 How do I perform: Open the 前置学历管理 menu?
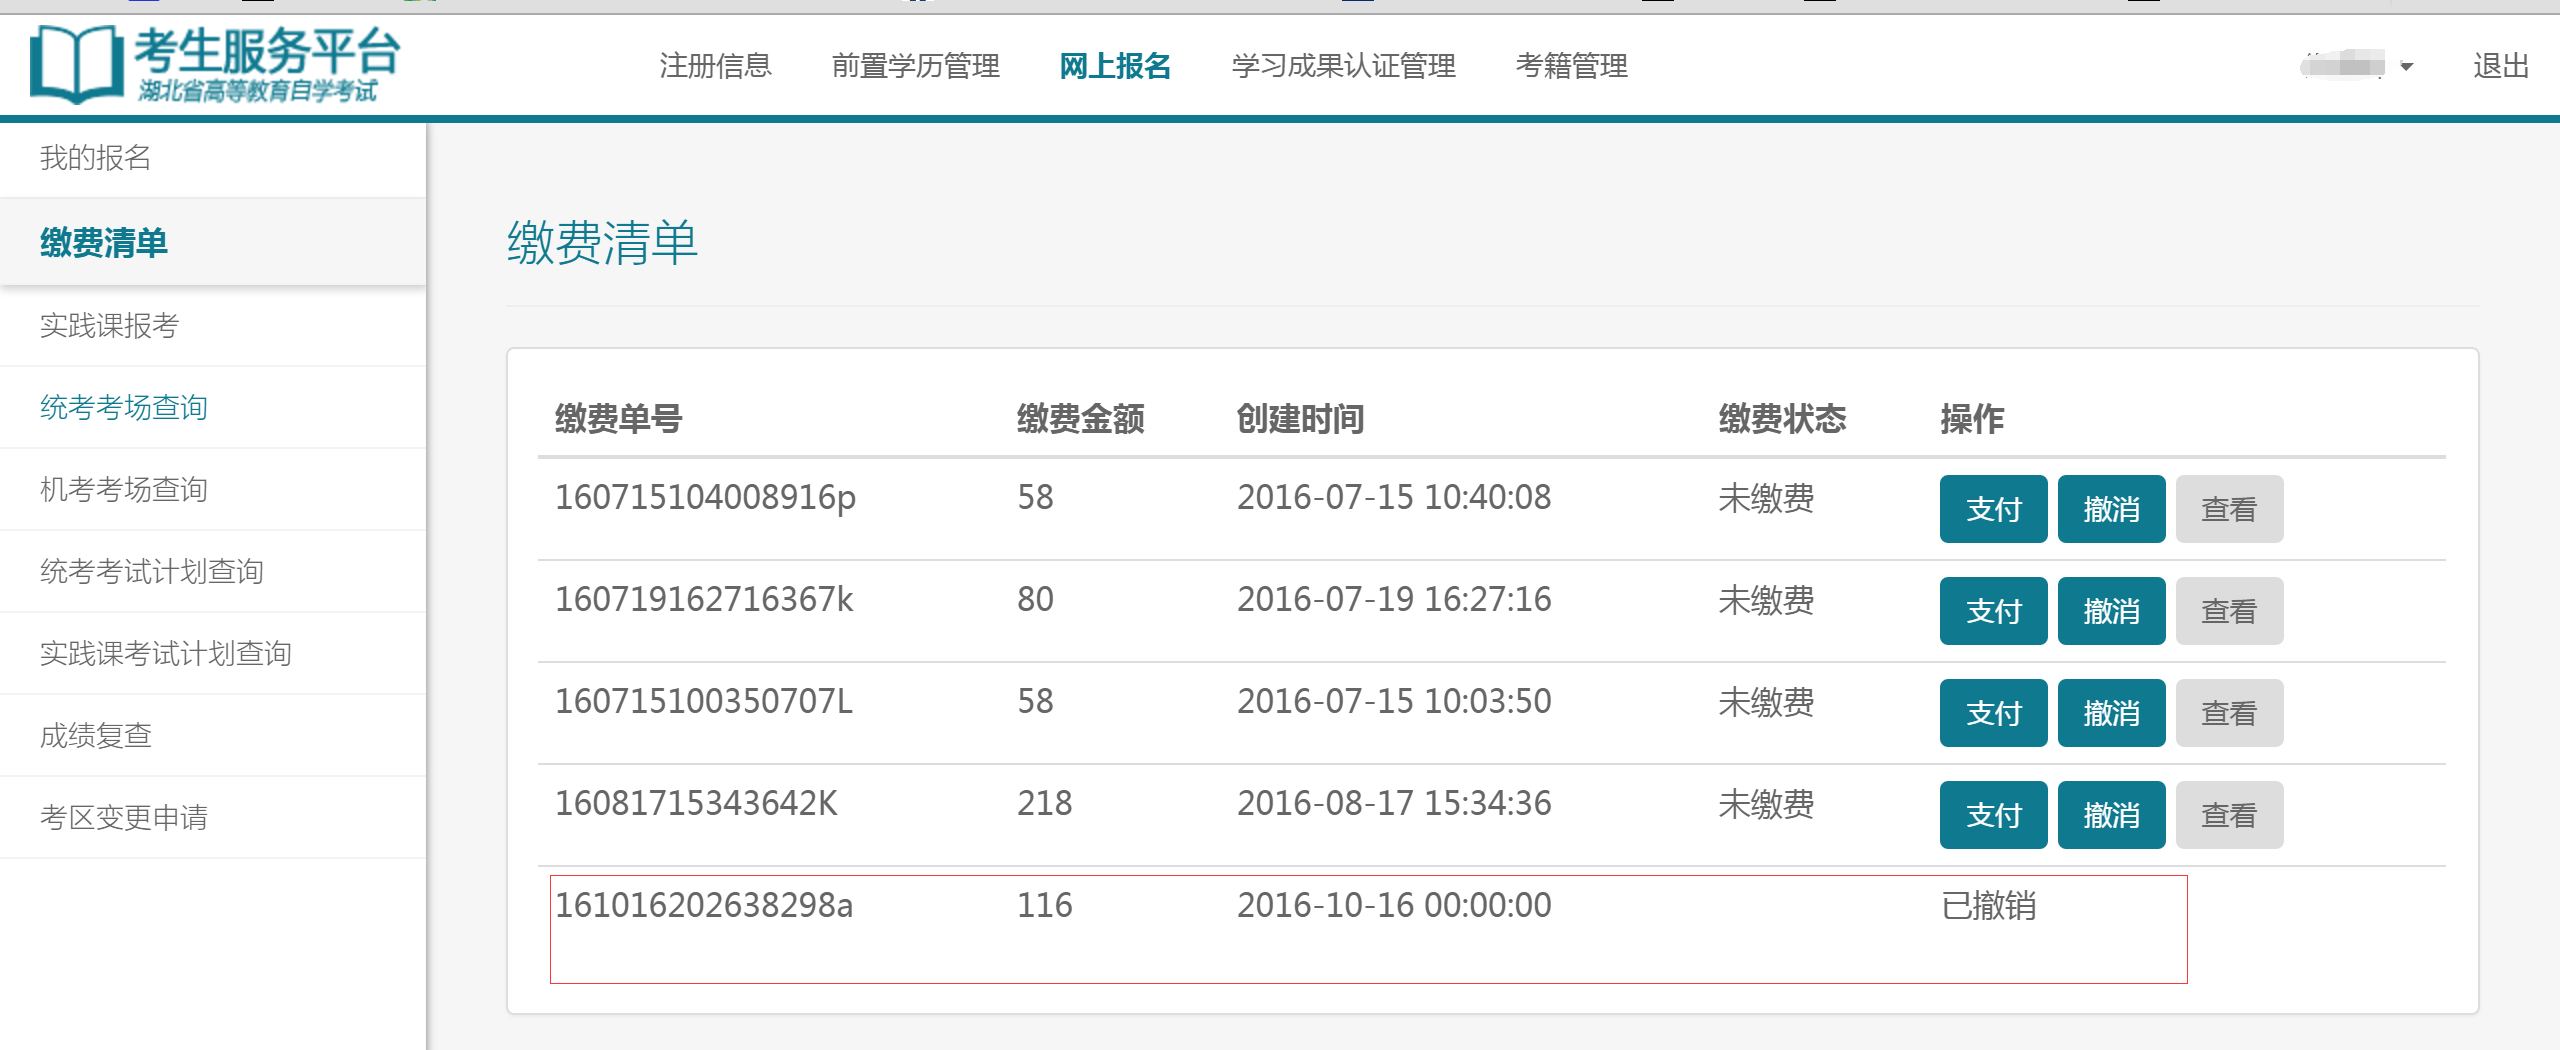915,66
